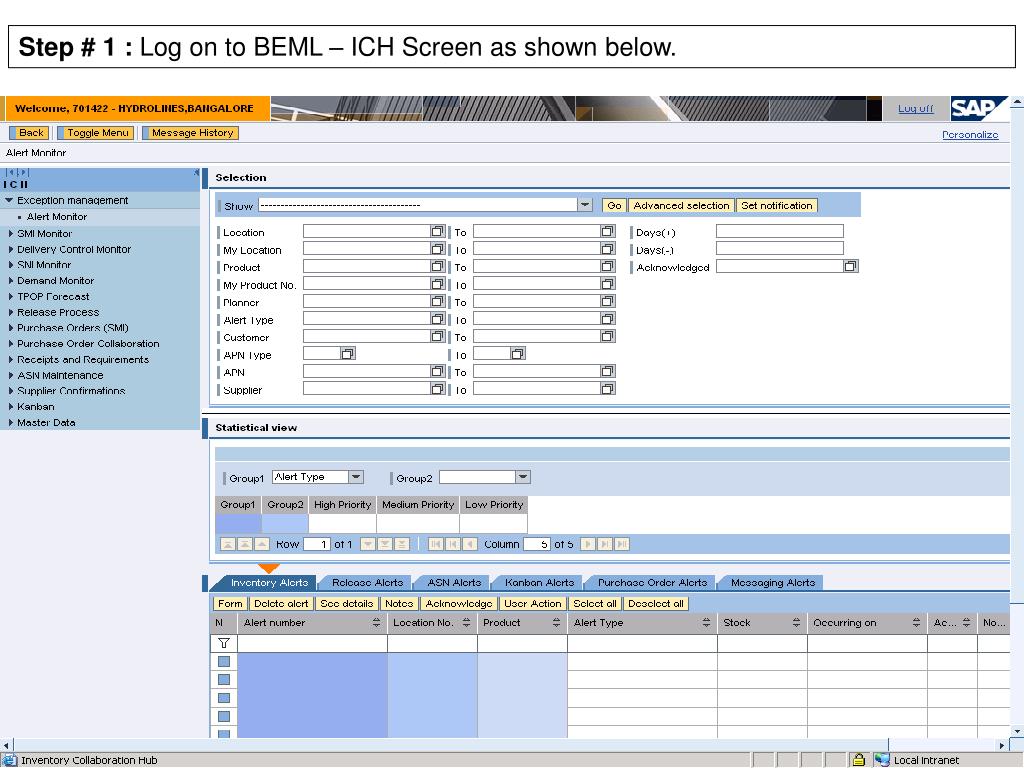Open the Show dropdown in Selection
The image size is (1024, 768).
point(585,205)
